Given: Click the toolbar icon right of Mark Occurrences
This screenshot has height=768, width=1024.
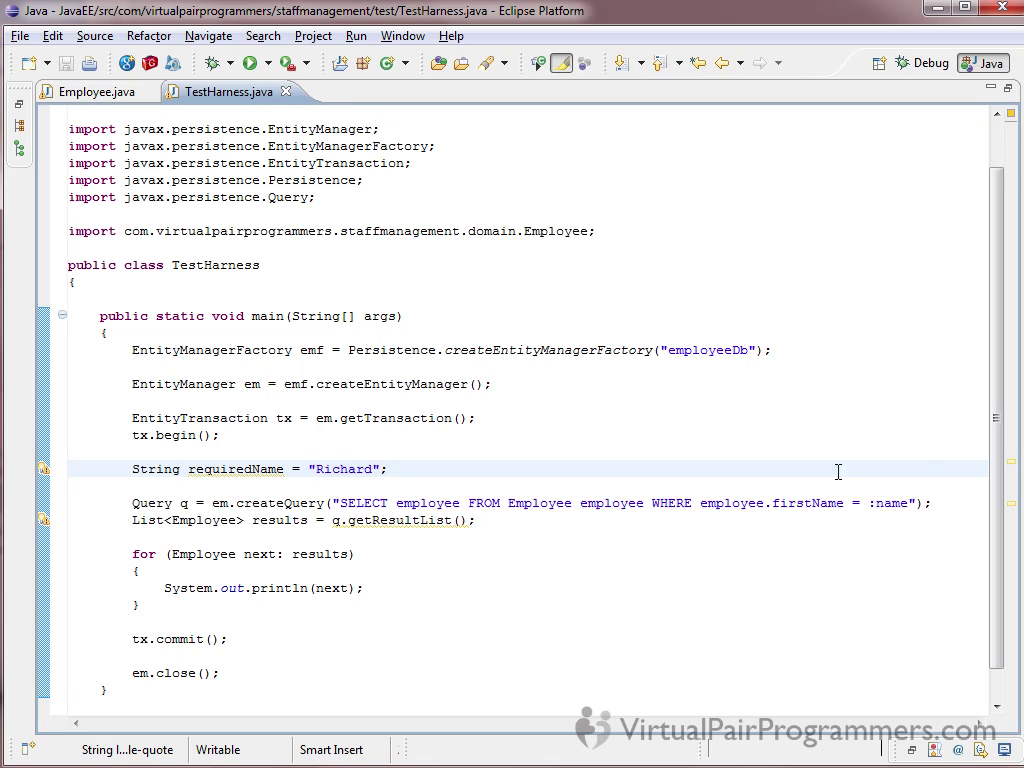Looking at the screenshot, I should [x=584, y=63].
